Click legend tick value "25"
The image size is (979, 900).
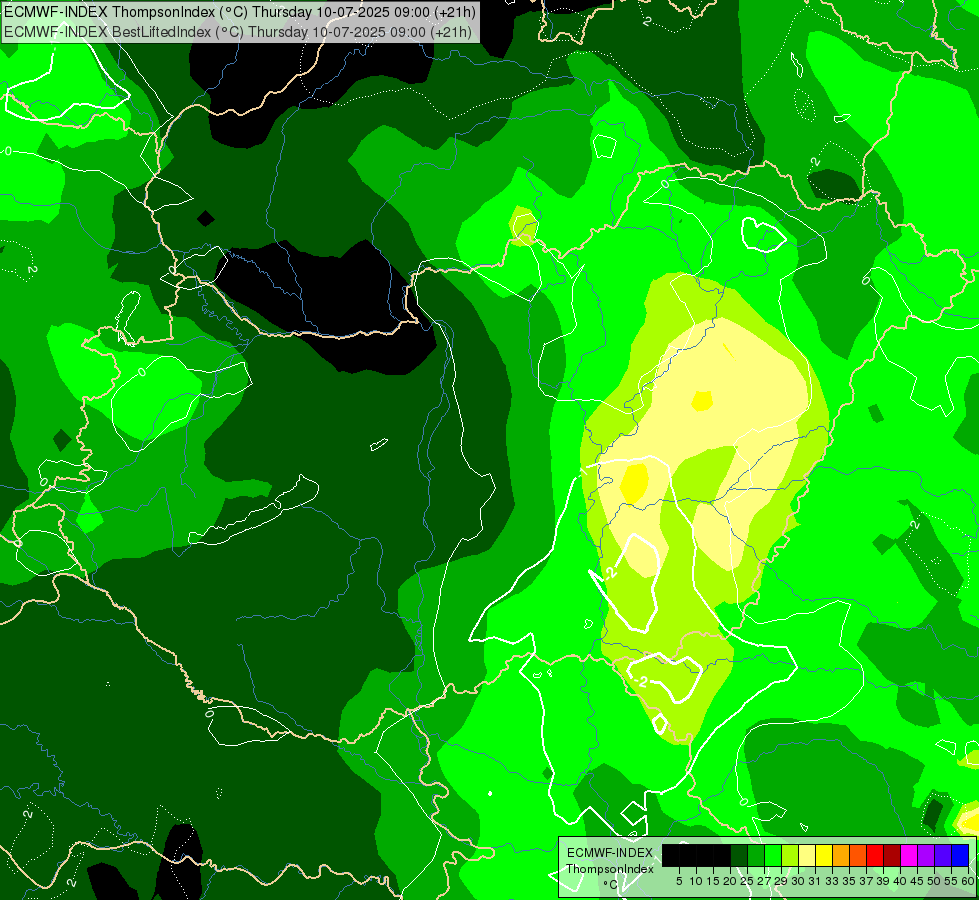747,881
